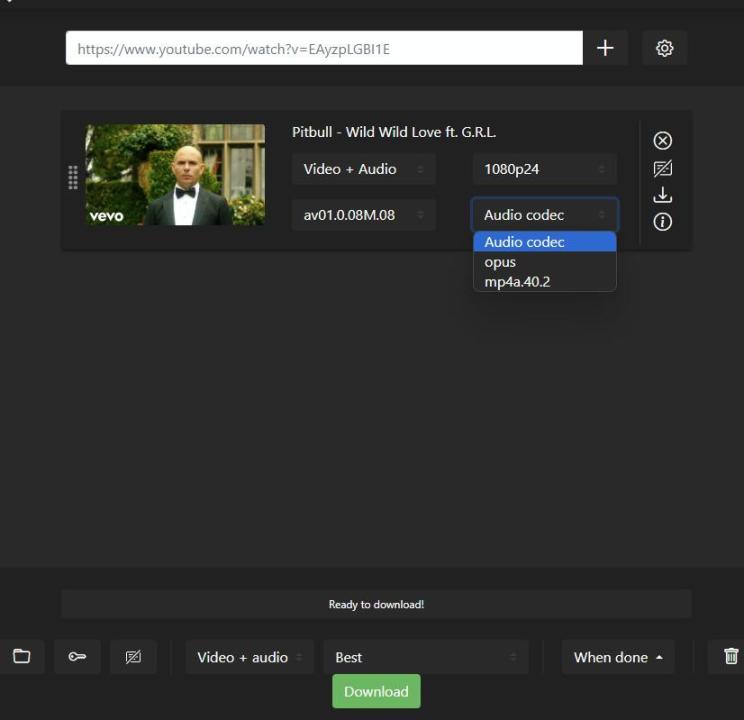Viewport: 744px width, 720px height.
Task: Click the download arrow icon for this video
Action: [x=662, y=195]
